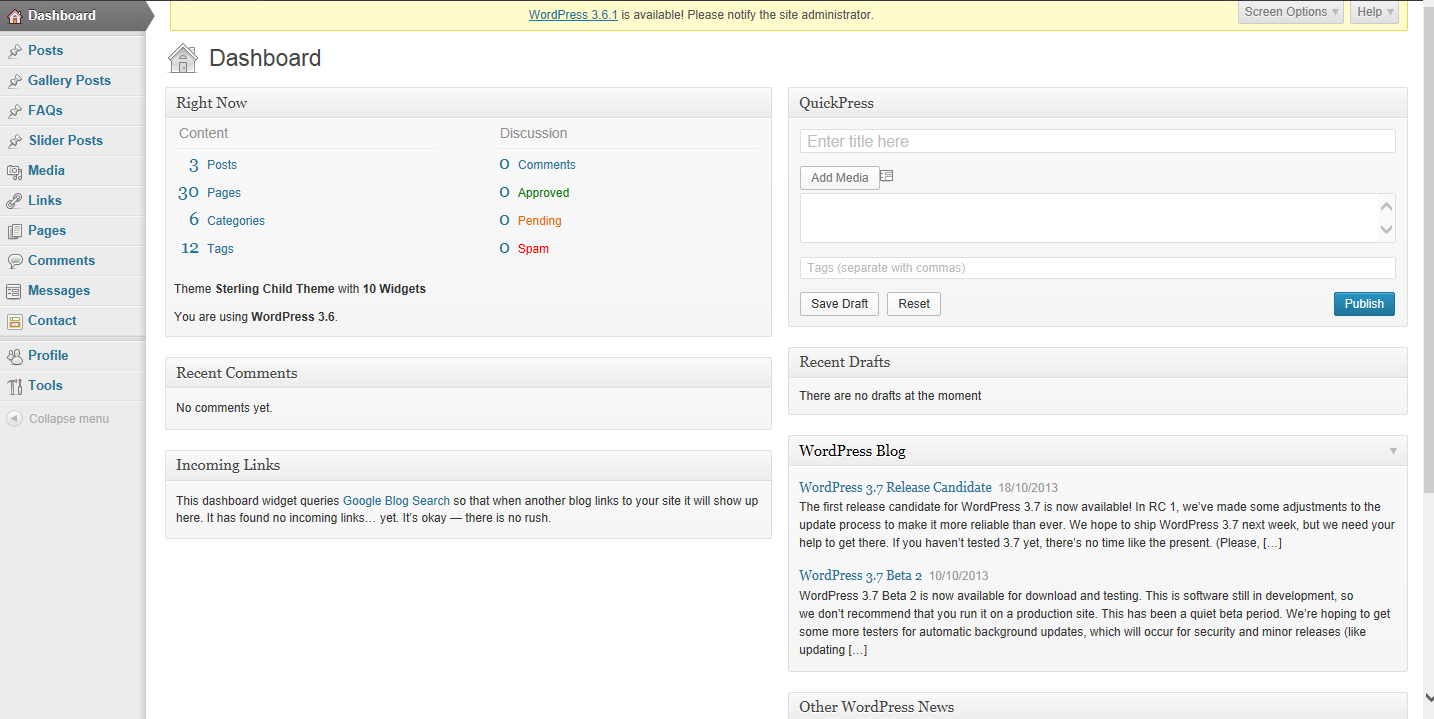The height and width of the screenshot is (719, 1434).
Task: Click the FAQs pushpin icon
Action: (x=14, y=111)
